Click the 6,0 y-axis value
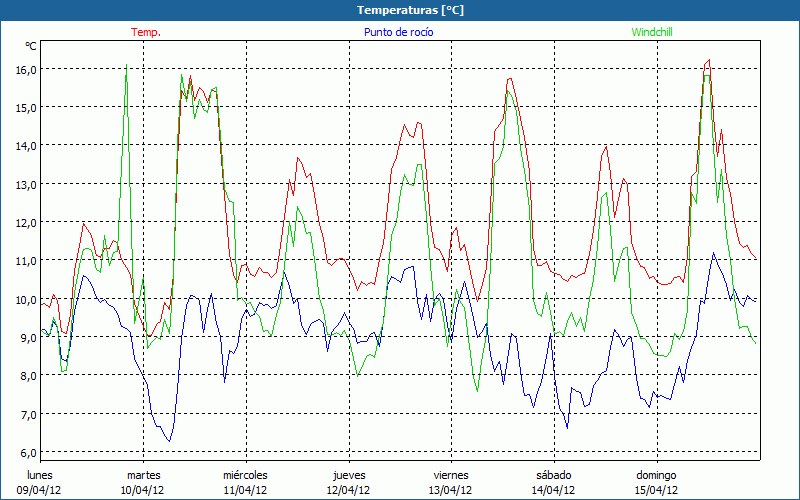 pos(25,452)
